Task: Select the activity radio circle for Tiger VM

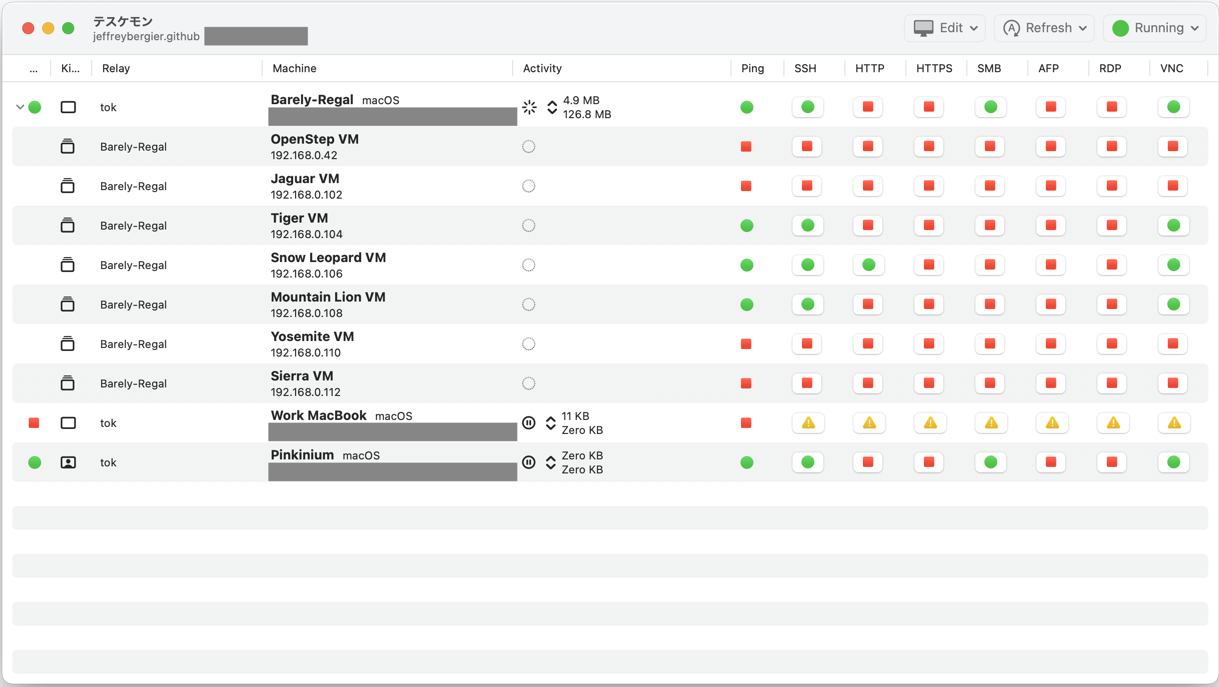Action: [529, 226]
